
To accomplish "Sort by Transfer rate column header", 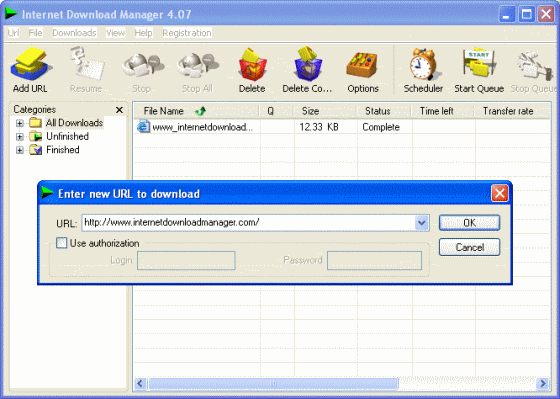I will tap(512, 111).
